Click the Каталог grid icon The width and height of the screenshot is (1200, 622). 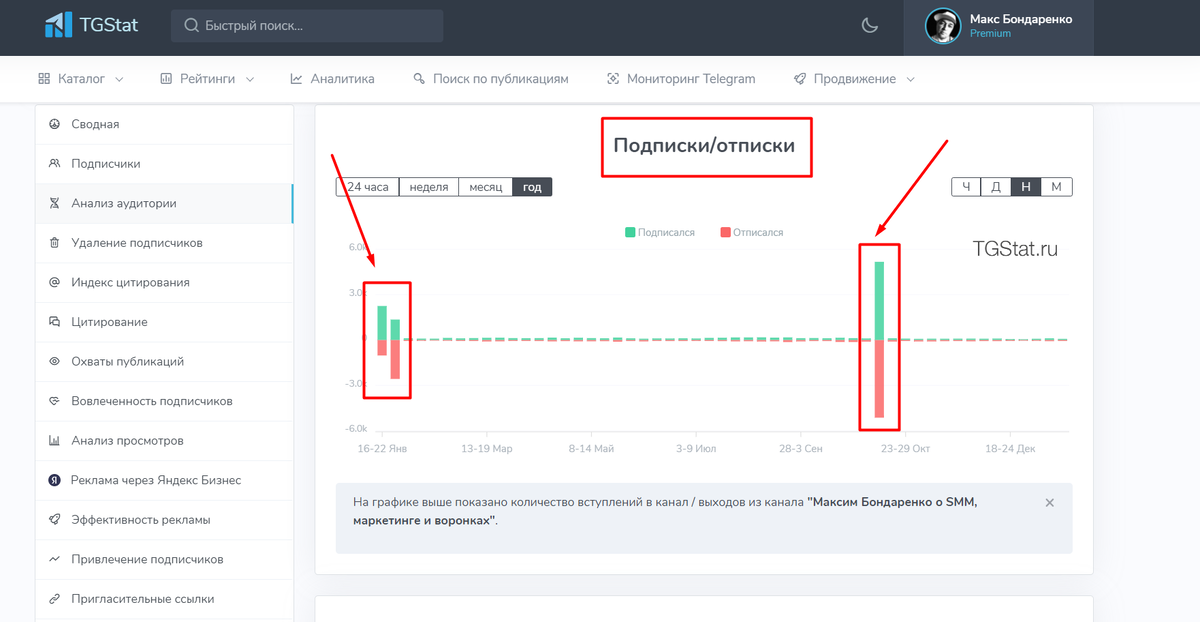[44, 79]
